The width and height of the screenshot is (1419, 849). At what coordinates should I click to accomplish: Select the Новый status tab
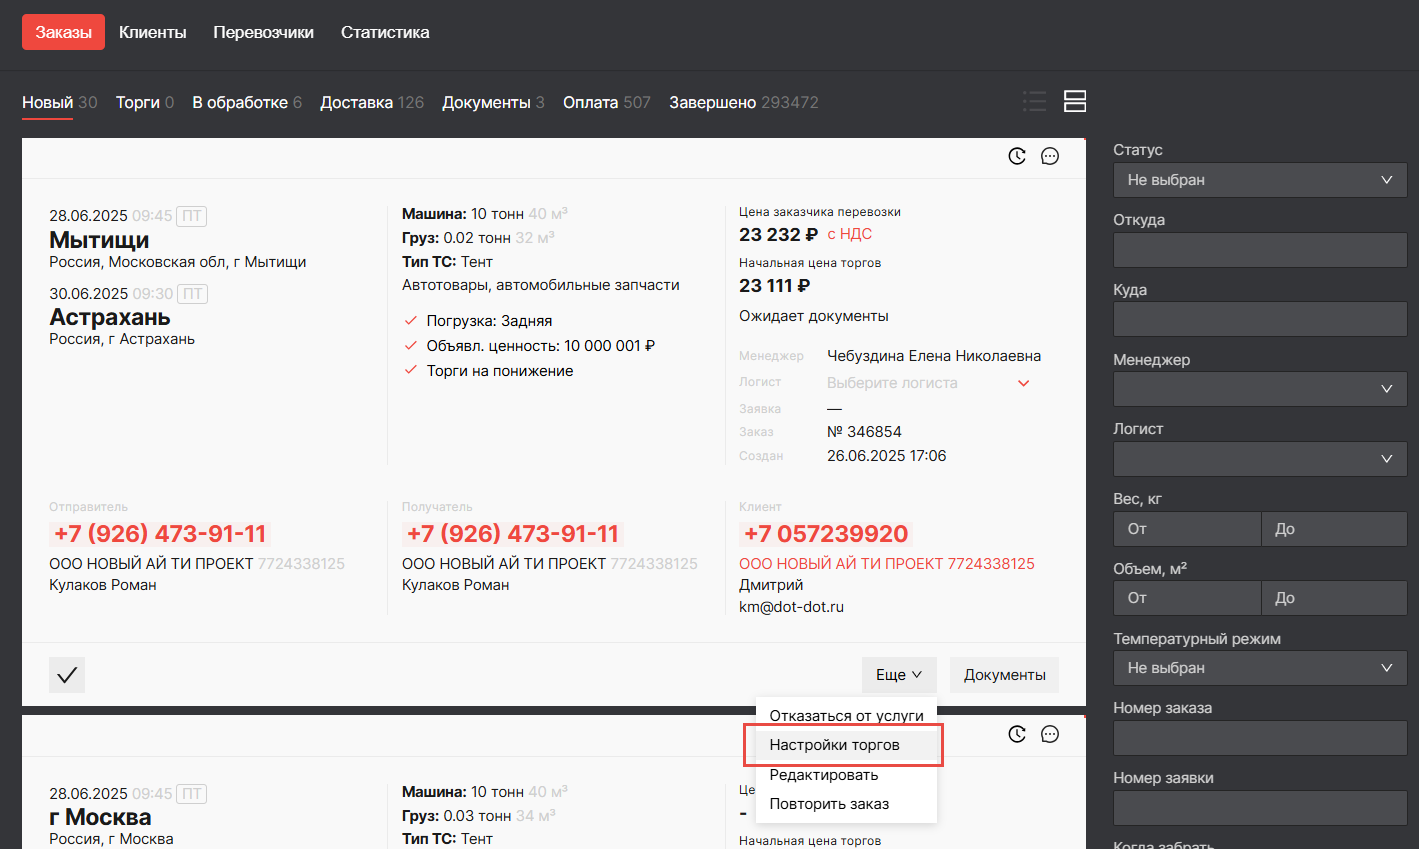click(60, 102)
